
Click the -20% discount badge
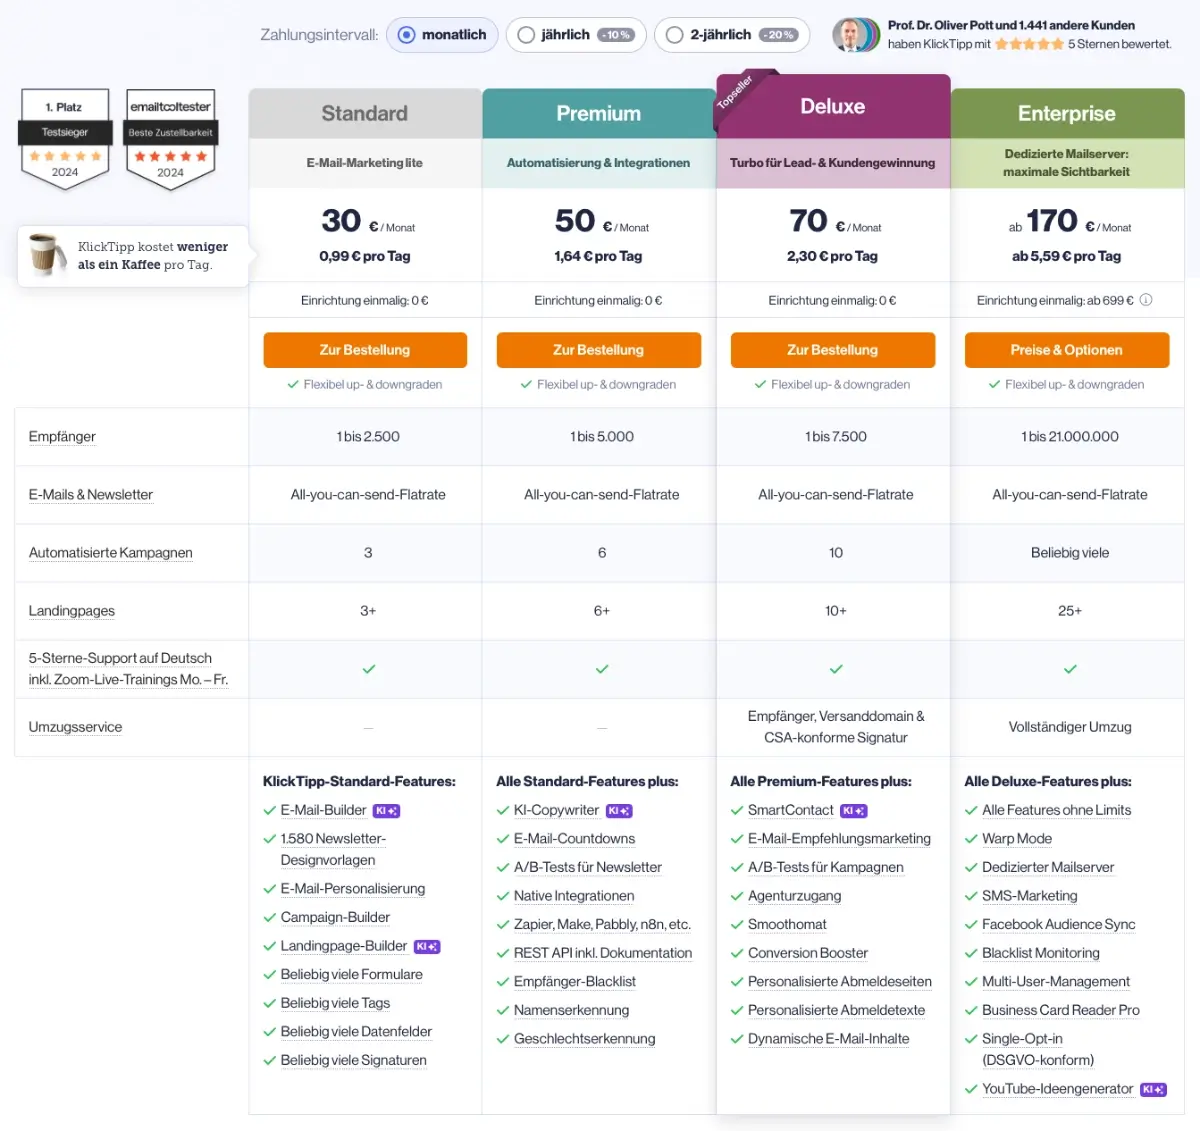[x=778, y=35]
